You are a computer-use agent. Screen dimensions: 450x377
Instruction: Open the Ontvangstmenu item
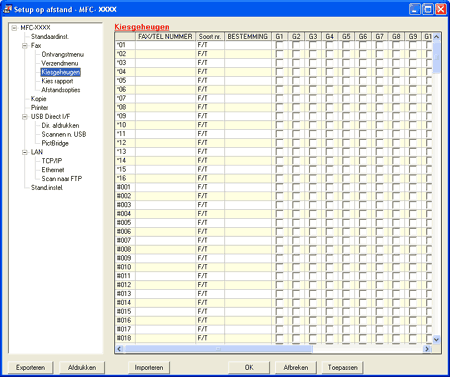pyautogui.click(x=62, y=54)
